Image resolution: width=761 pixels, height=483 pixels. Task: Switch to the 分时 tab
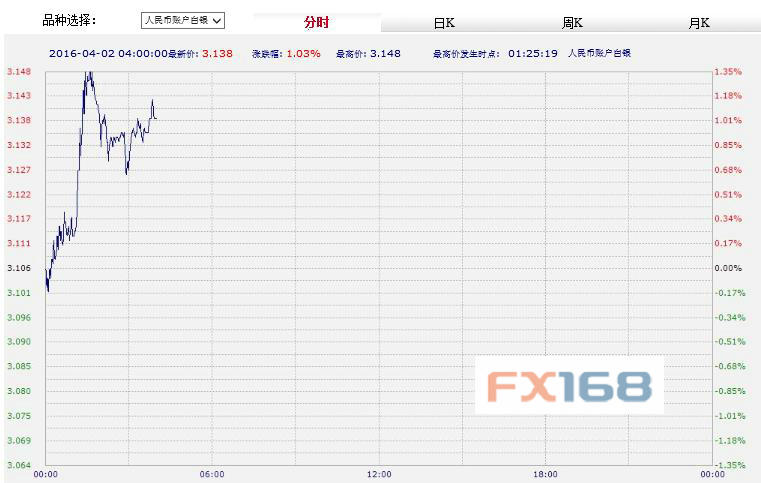(x=316, y=22)
